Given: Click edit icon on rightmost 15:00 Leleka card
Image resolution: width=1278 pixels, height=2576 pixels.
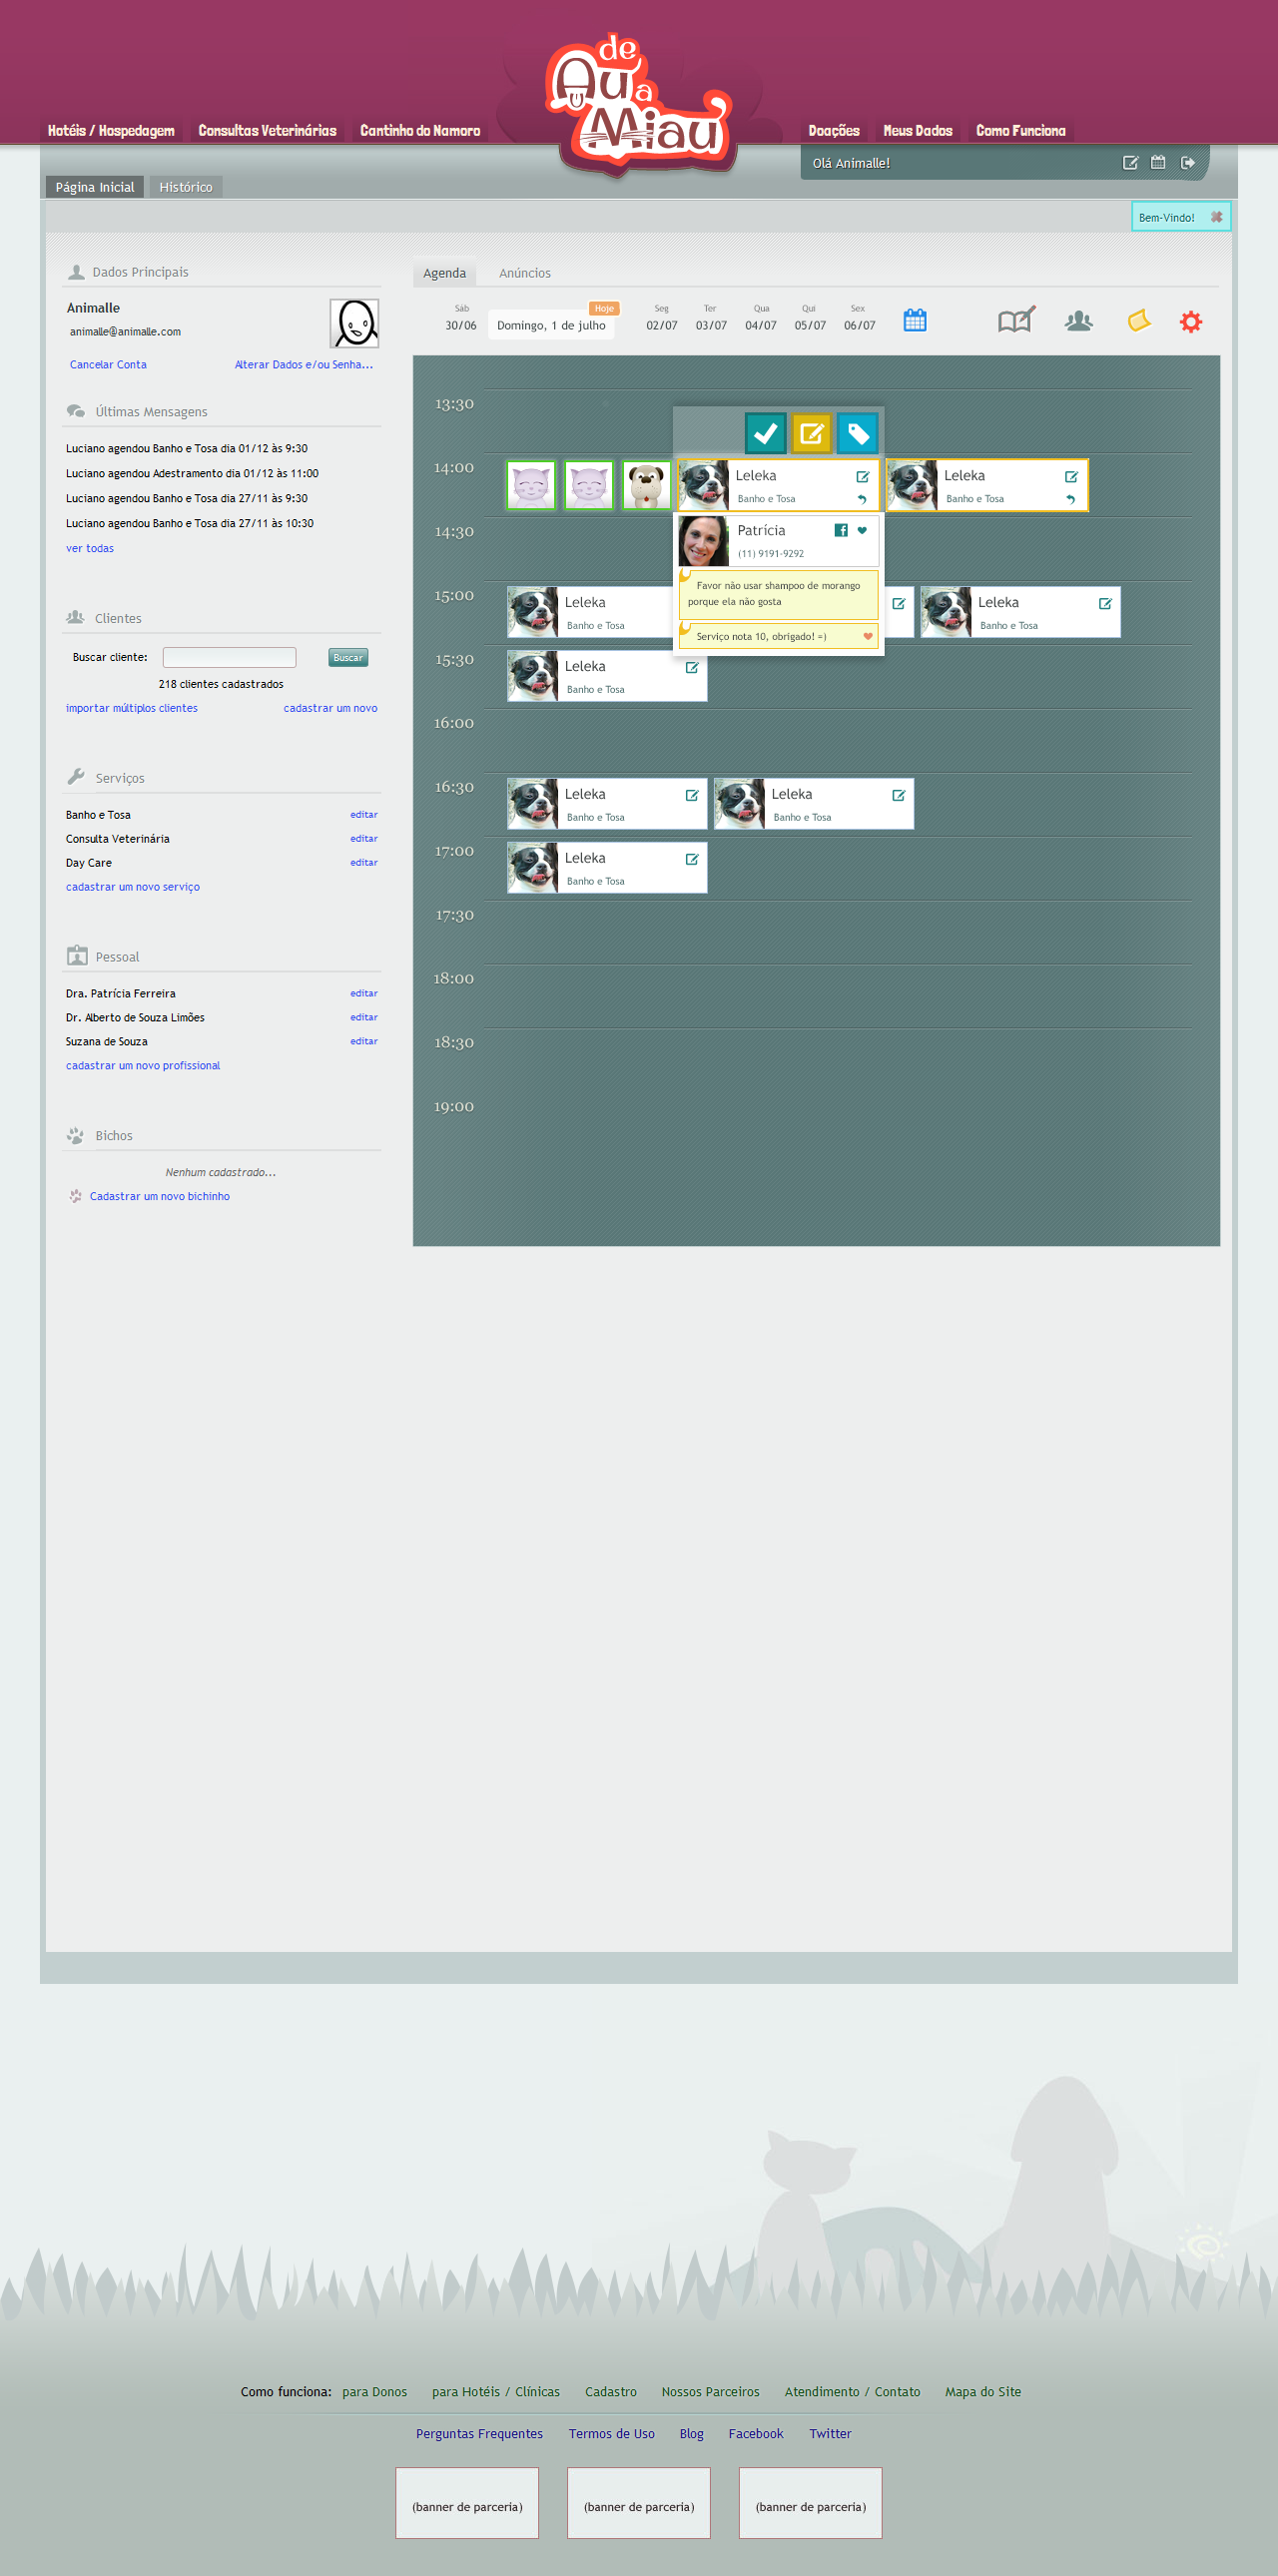Looking at the screenshot, I should point(1105,603).
